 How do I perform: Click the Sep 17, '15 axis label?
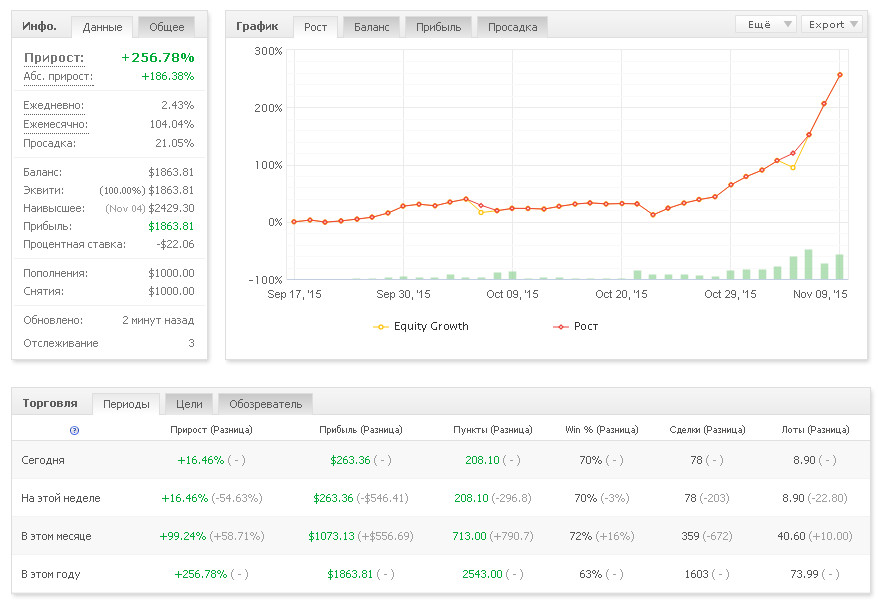(x=294, y=294)
